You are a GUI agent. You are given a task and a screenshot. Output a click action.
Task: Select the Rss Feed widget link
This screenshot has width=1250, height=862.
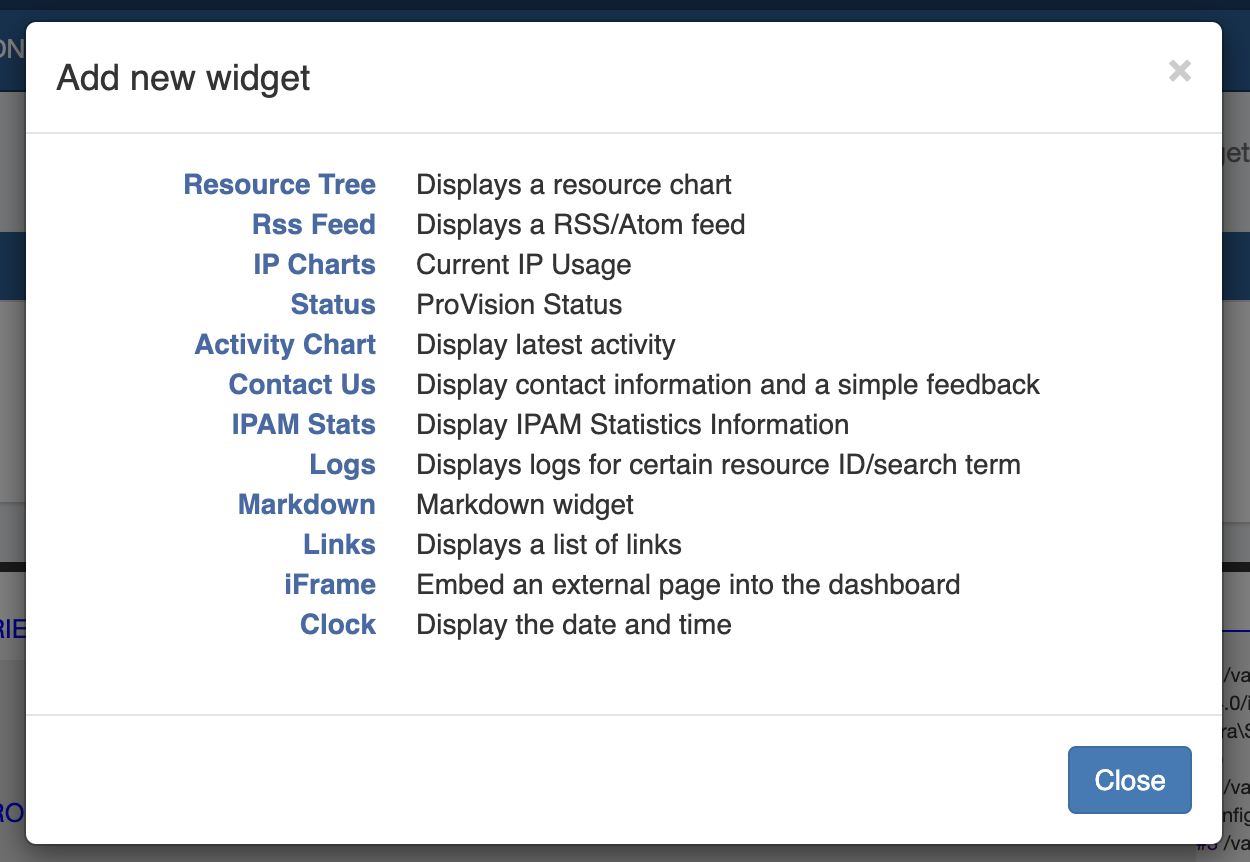point(313,225)
